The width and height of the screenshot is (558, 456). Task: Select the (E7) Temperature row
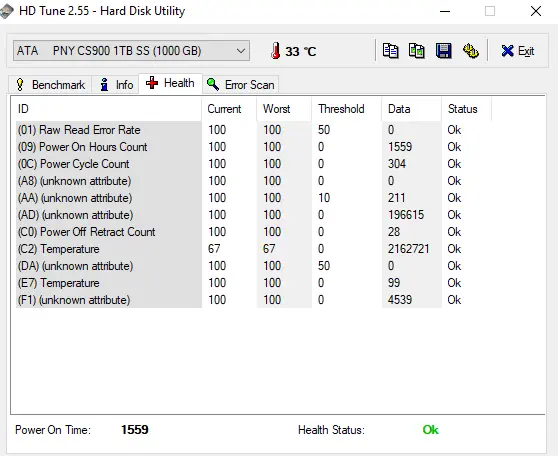click(253, 283)
